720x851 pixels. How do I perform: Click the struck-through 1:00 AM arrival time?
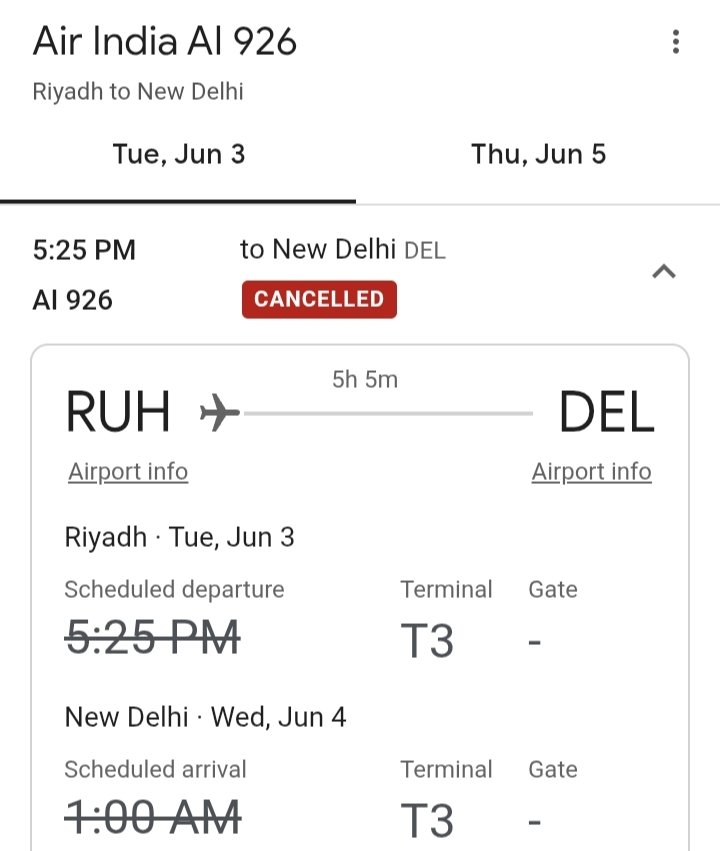152,817
